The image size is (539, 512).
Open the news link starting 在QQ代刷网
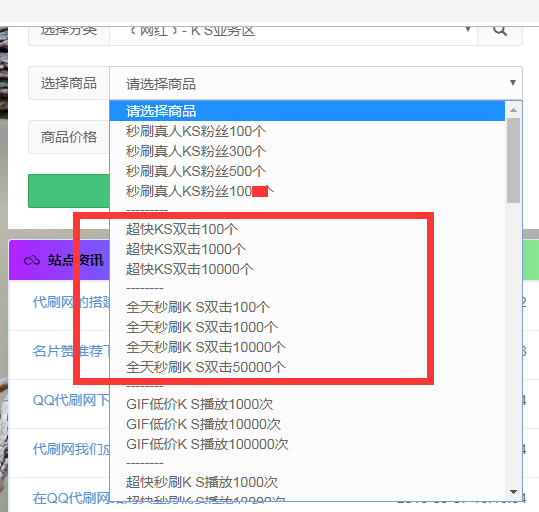pos(71,498)
